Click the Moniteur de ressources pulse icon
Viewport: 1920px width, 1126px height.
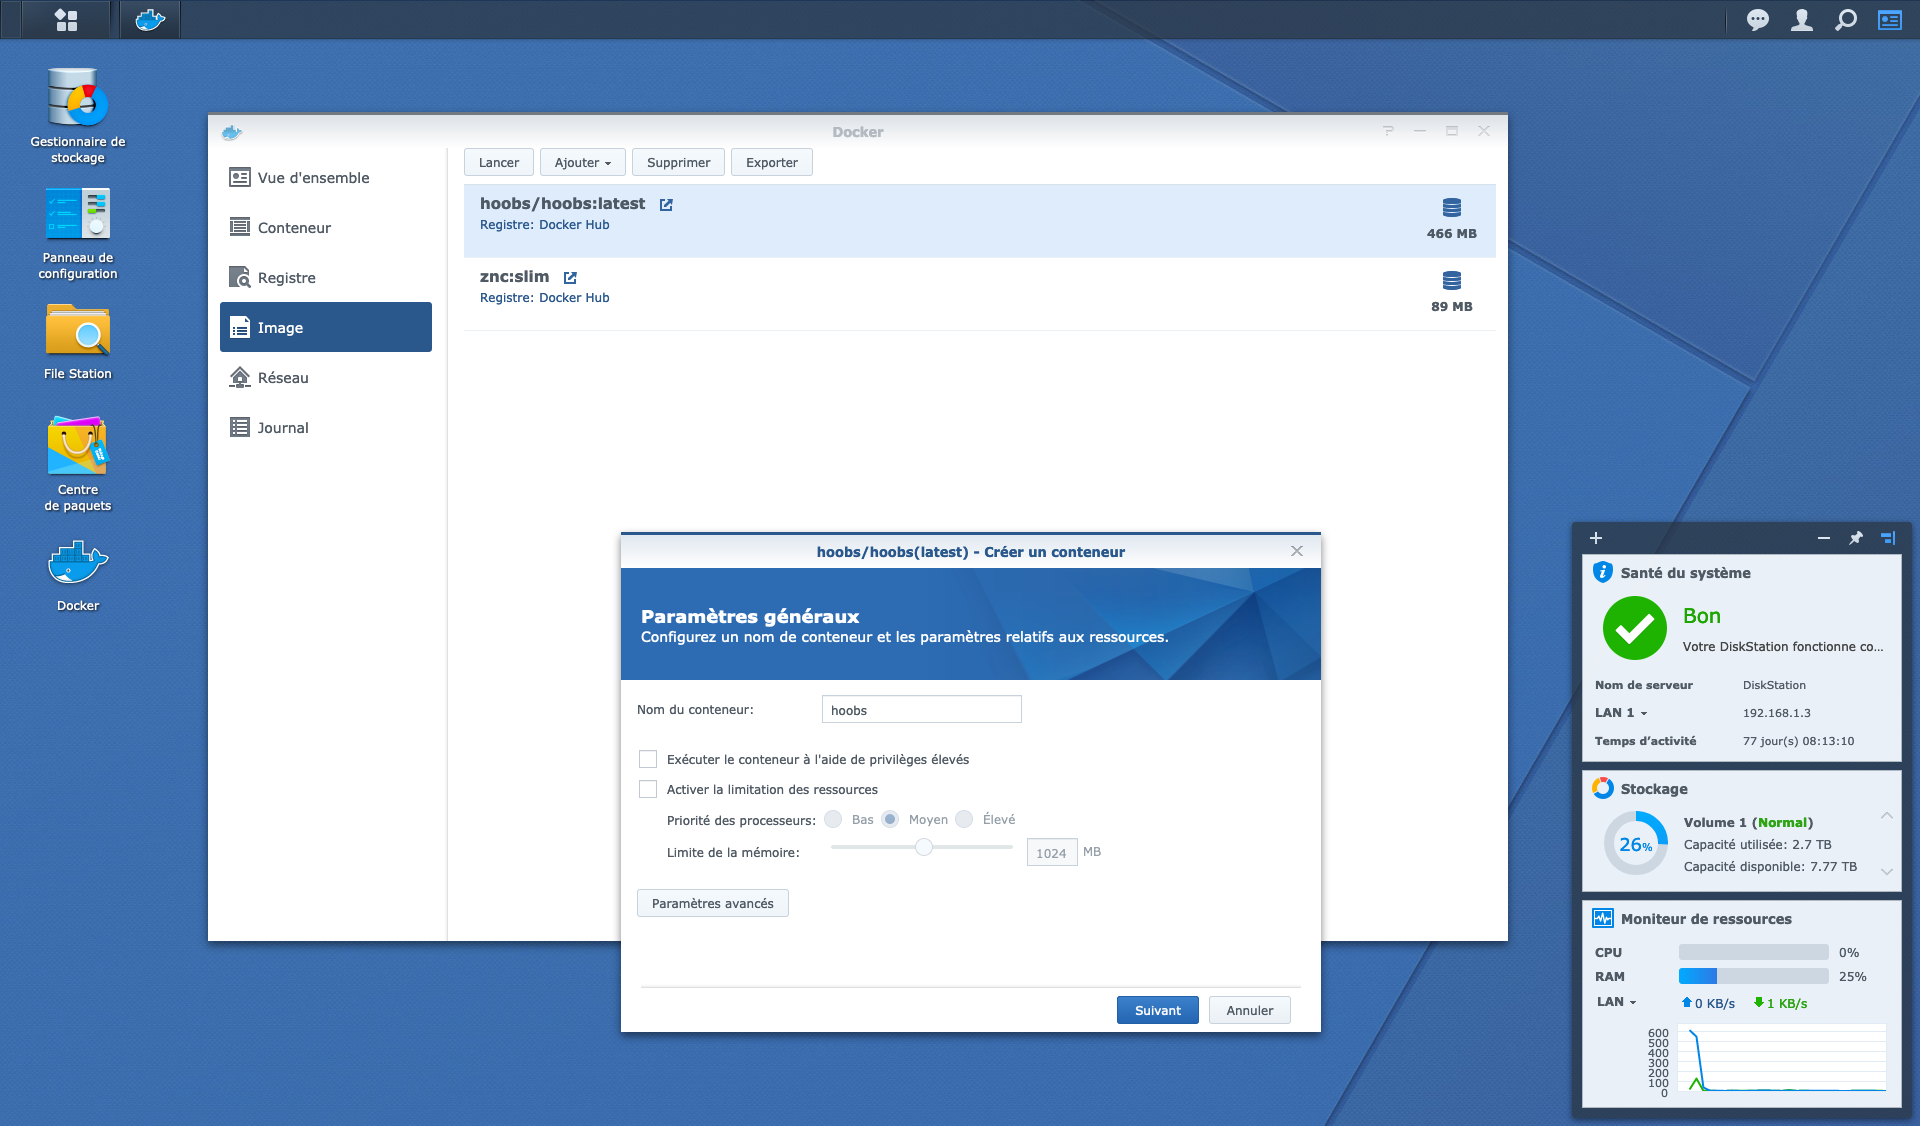(1603, 918)
